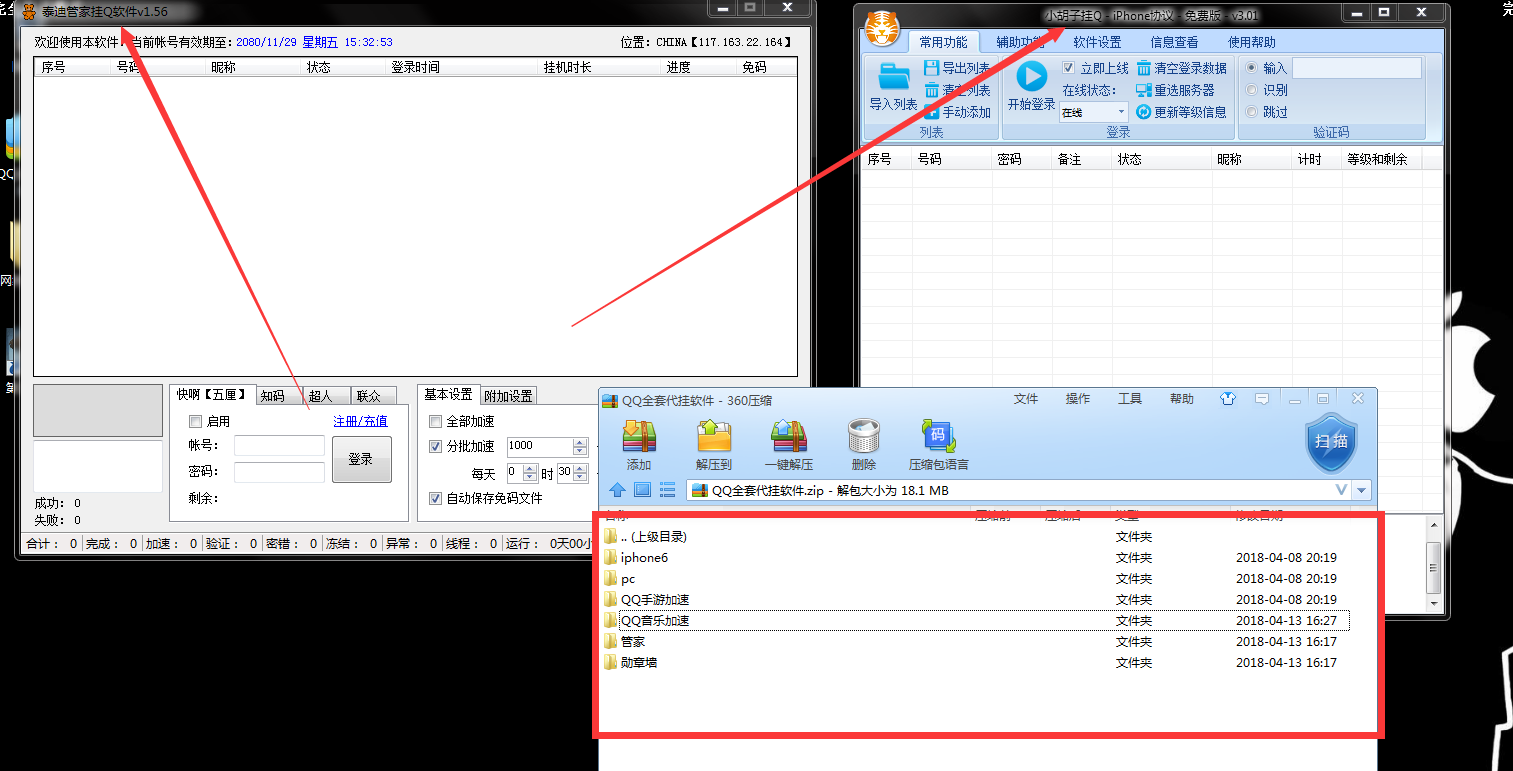Switch to the 附加设置 tab
This screenshot has height=771, width=1513.
pos(509,396)
